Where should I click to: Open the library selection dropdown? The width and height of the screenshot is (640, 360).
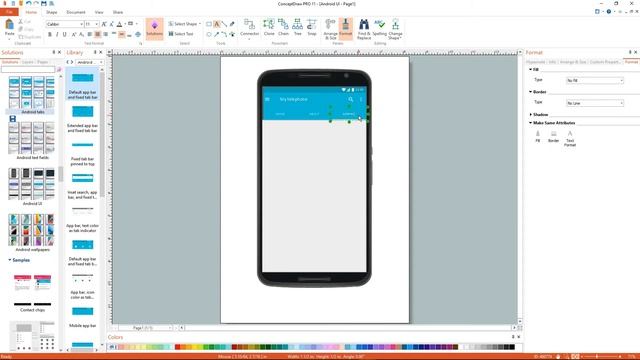coord(89,62)
